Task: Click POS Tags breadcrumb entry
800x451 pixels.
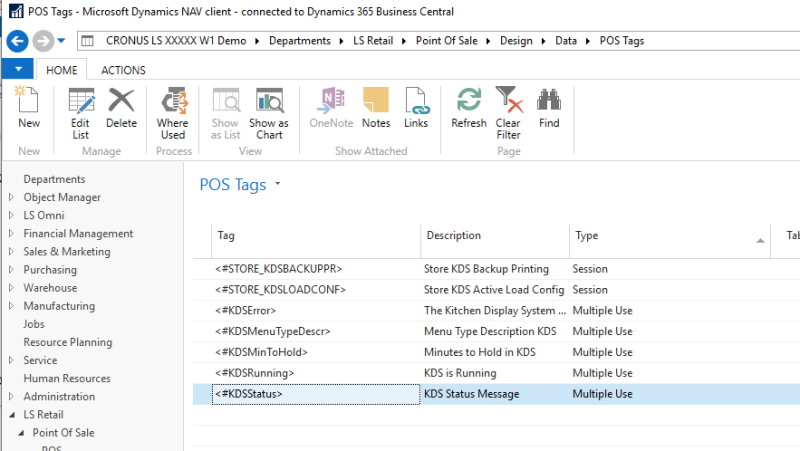Action: (x=622, y=41)
